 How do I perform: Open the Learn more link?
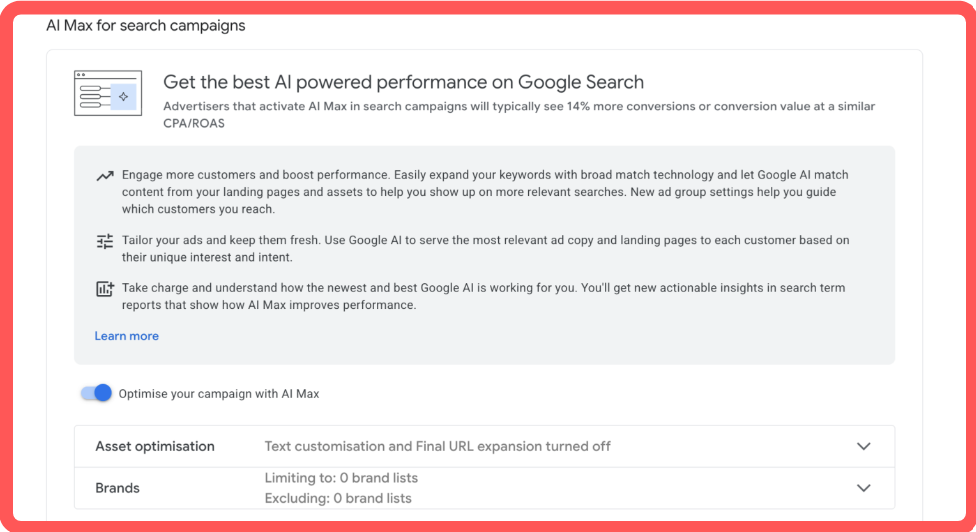coord(126,336)
